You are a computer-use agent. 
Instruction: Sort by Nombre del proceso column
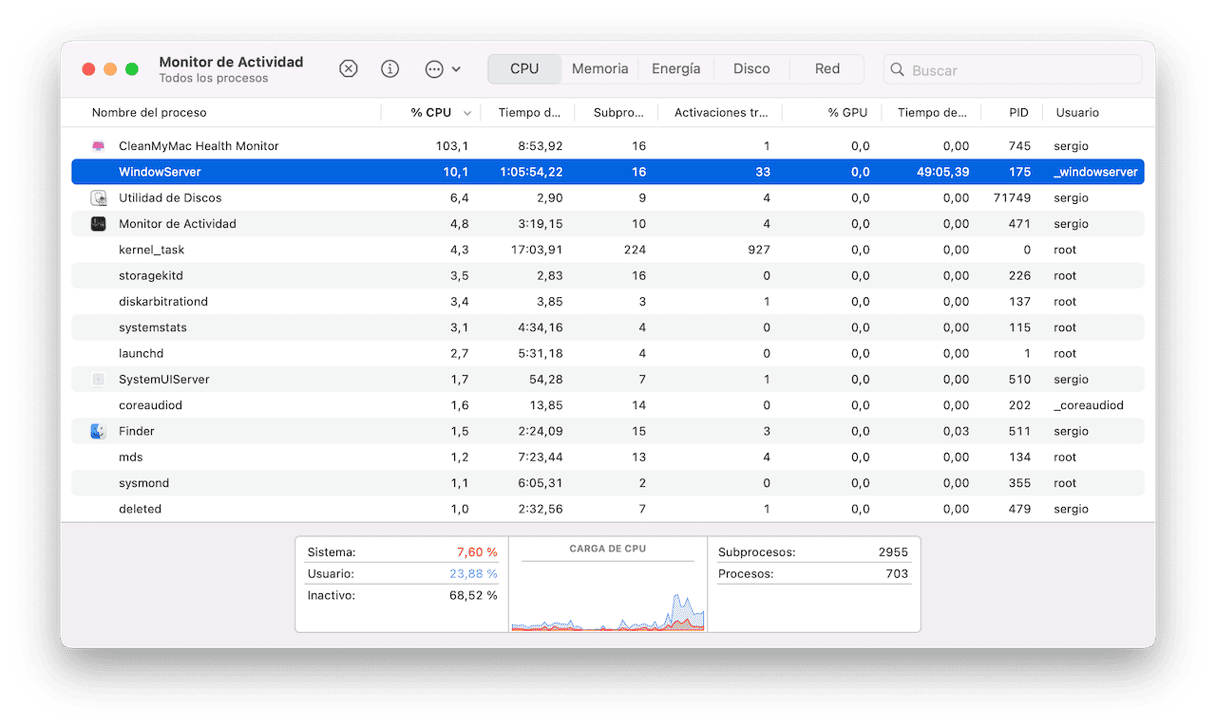tap(149, 113)
